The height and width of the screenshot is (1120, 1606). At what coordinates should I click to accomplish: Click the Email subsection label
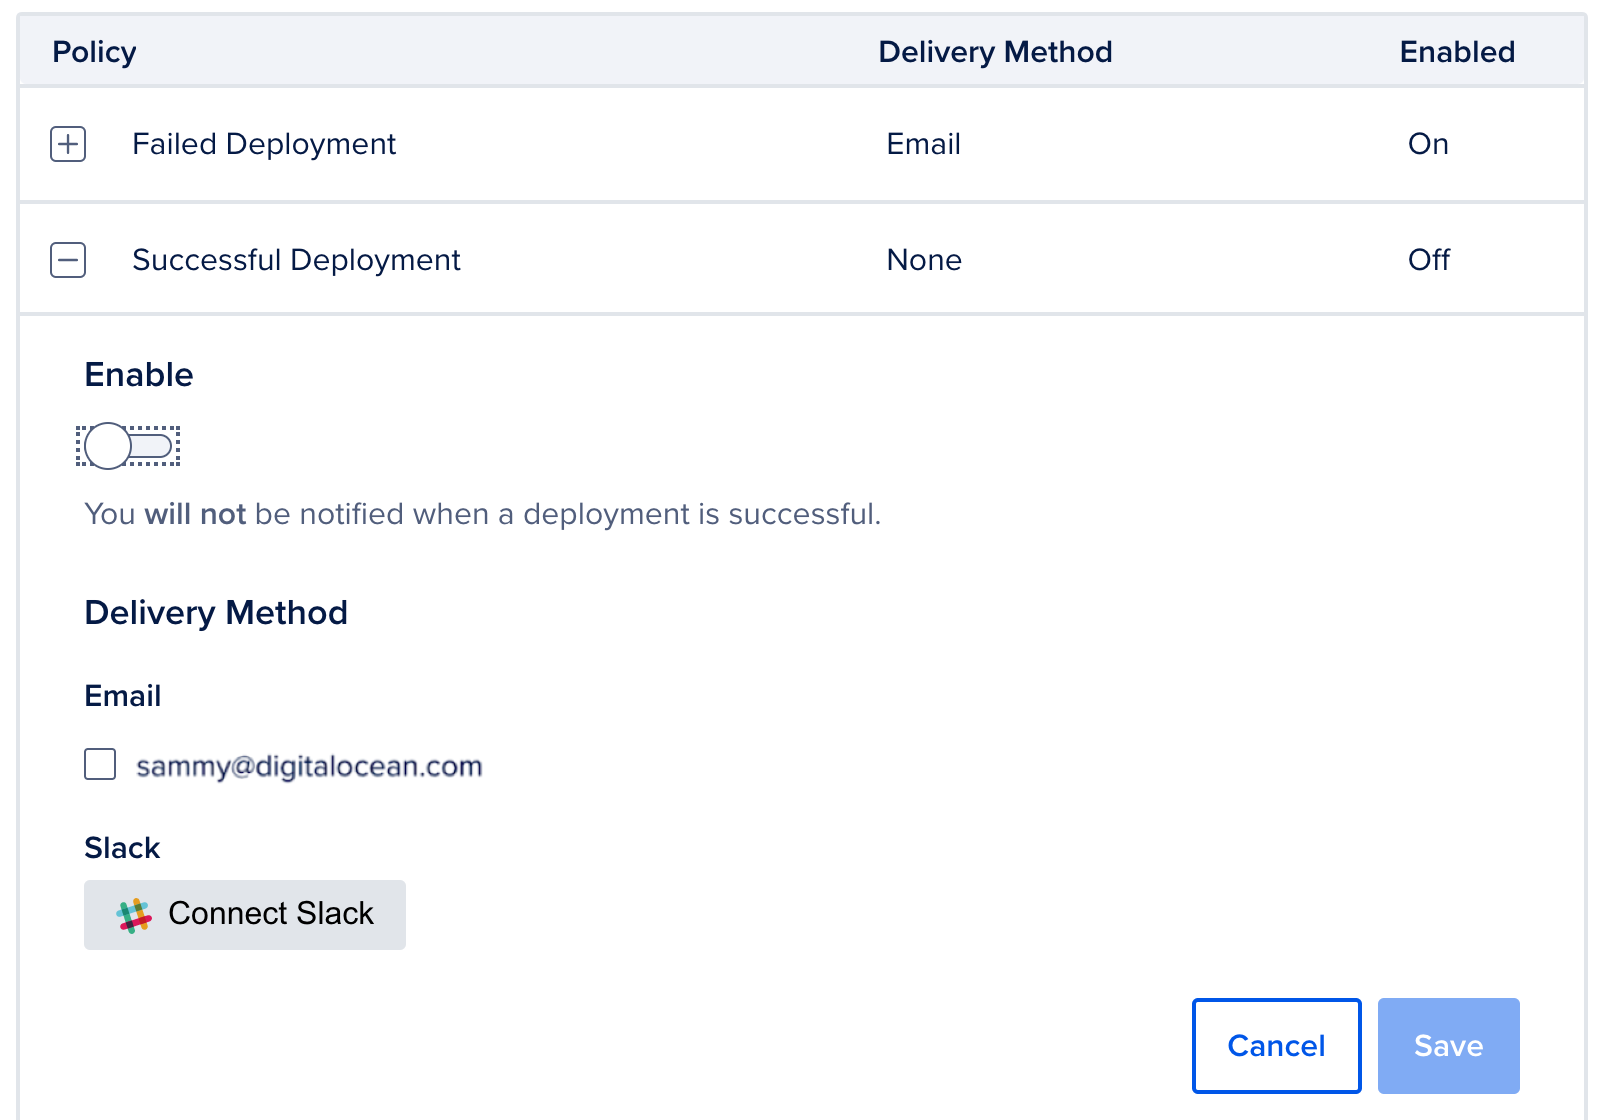tap(122, 696)
